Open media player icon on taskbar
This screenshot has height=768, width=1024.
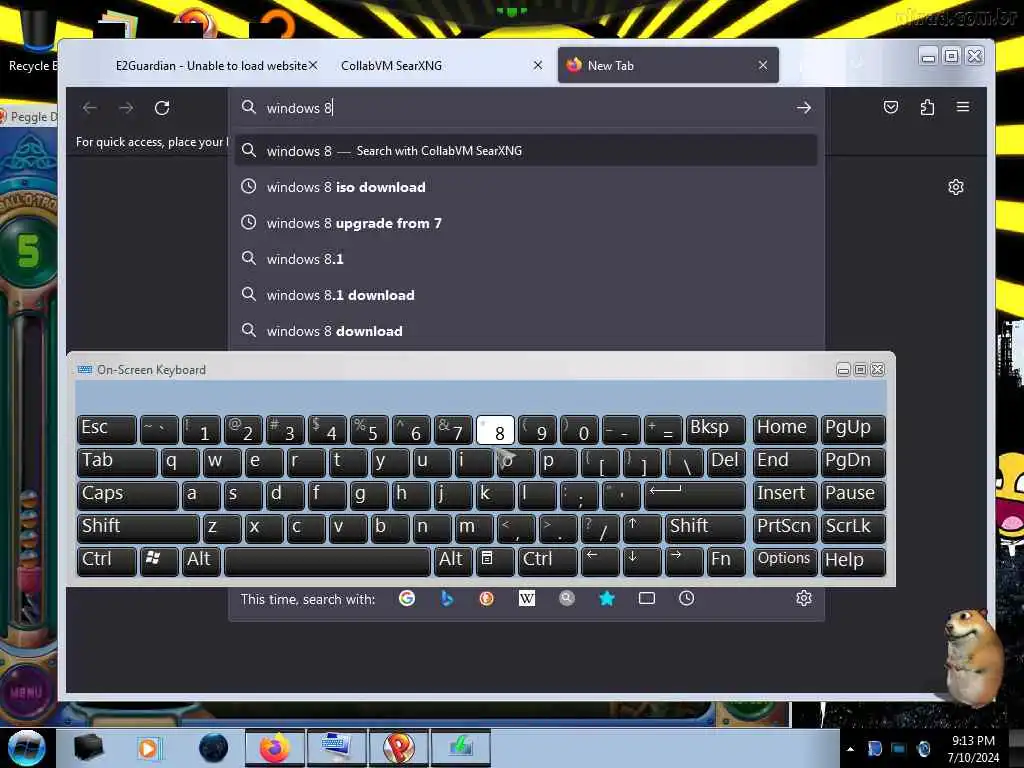tap(149, 748)
